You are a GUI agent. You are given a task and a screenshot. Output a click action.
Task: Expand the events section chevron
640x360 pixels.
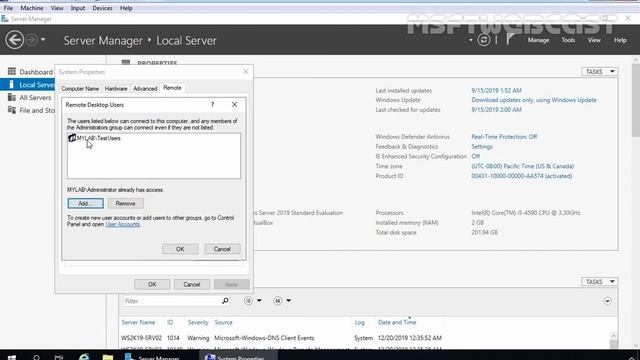pyautogui.click(x=607, y=301)
